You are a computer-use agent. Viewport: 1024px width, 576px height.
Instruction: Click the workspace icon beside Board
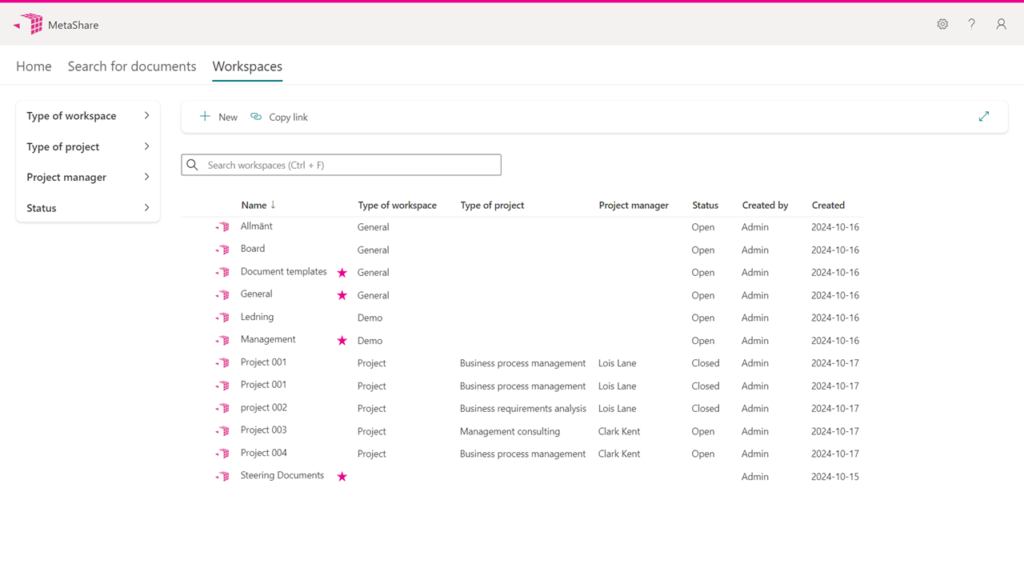coord(222,250)
